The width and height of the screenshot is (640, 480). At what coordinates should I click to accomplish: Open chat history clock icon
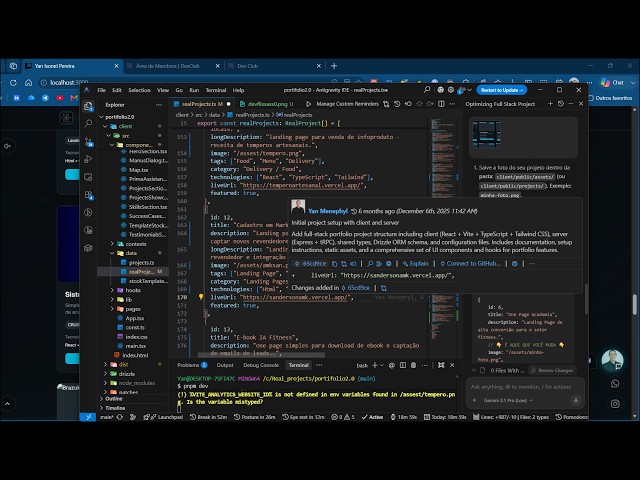click(561, 104)
